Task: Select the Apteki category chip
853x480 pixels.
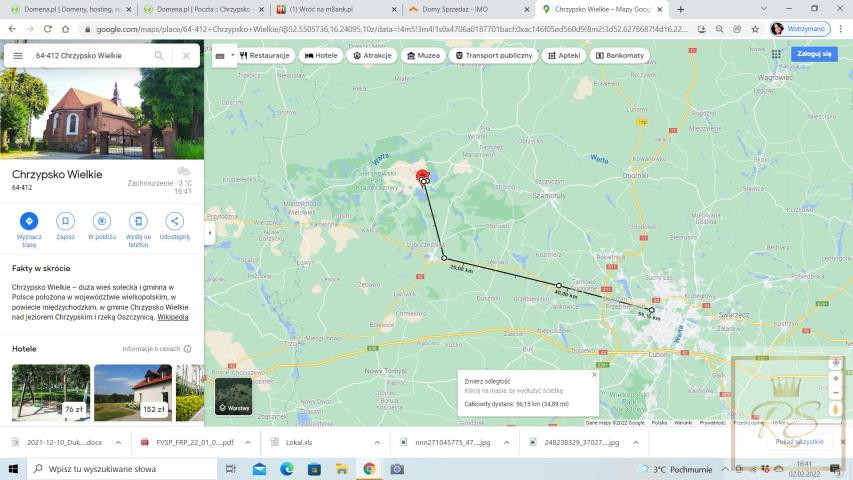Action: [564, 56]
